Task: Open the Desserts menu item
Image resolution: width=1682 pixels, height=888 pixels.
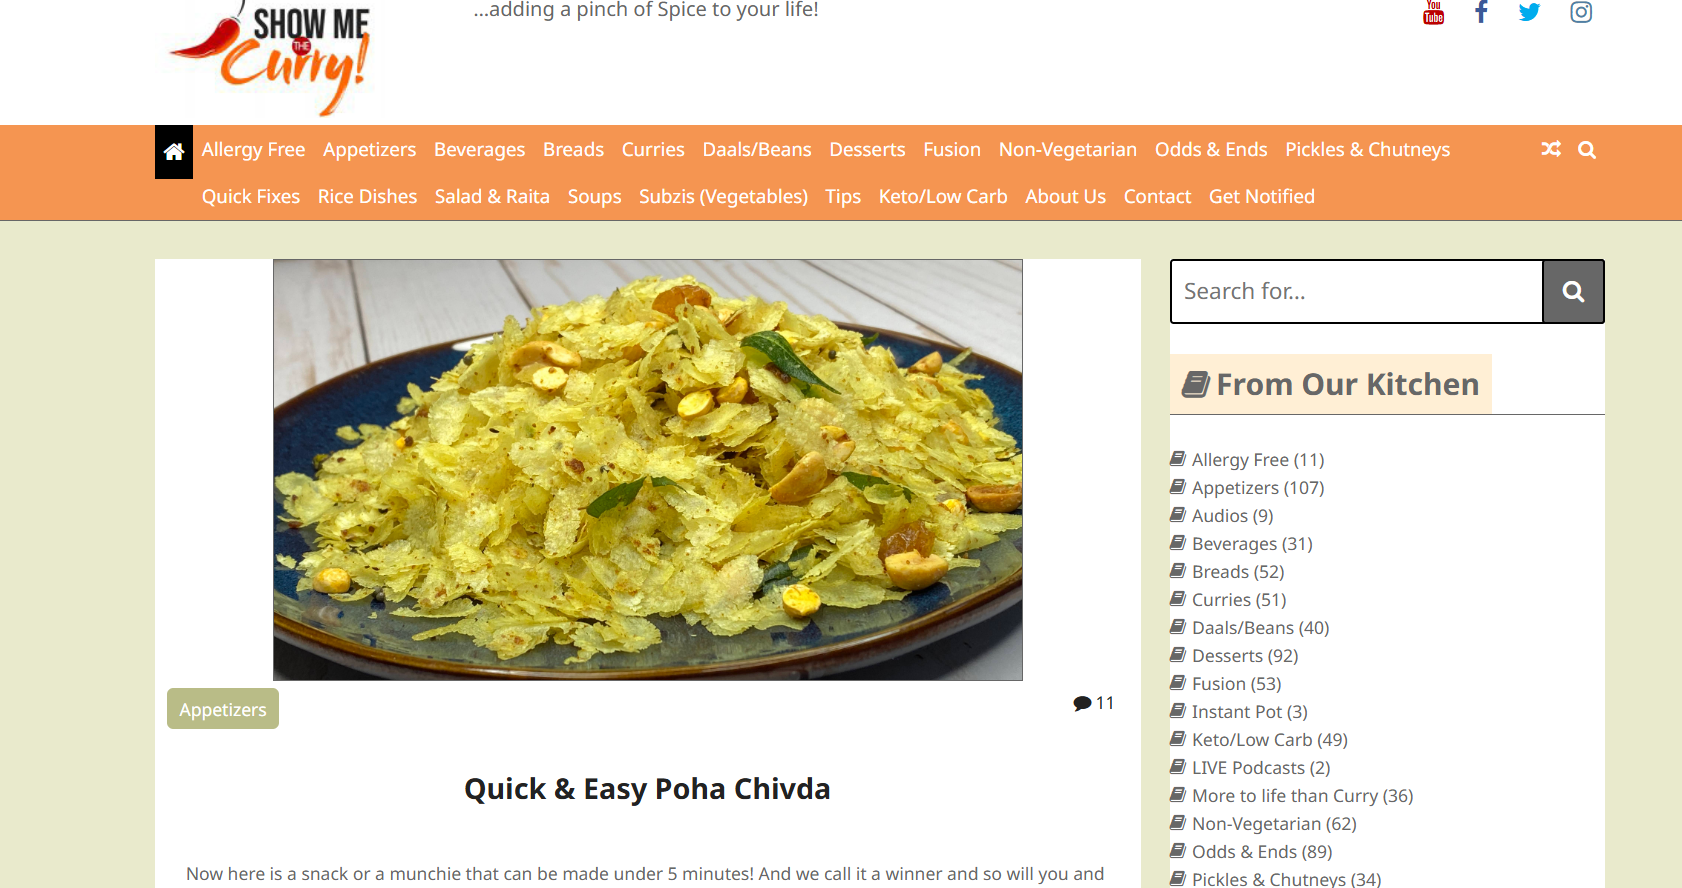Action: point(867,150)
